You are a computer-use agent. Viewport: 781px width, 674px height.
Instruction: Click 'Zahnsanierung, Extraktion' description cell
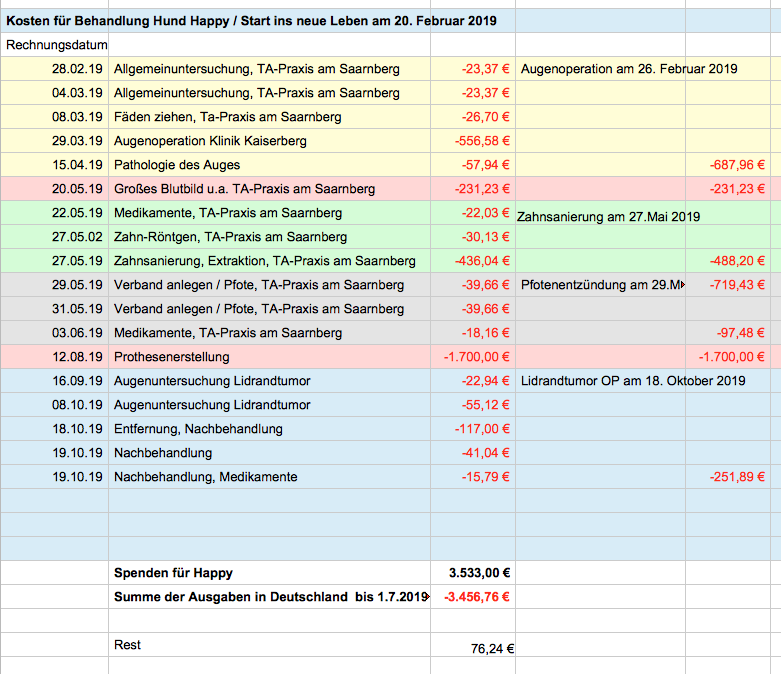click(x=269, y=261)
